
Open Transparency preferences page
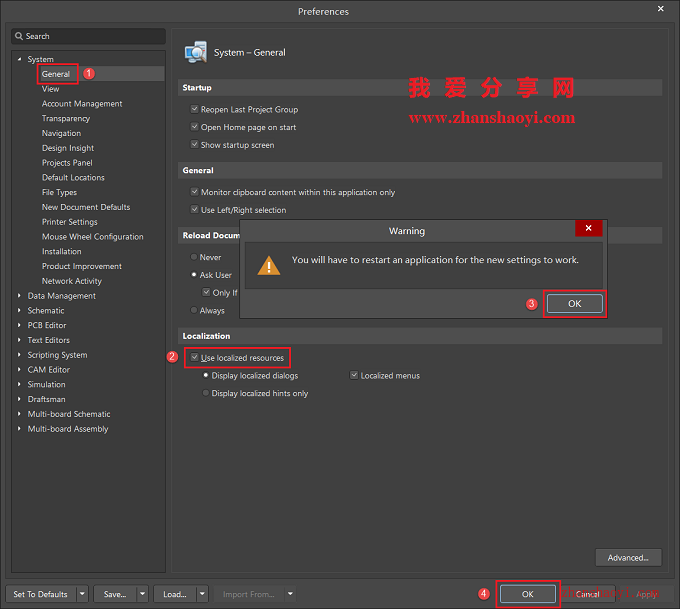(x=66, y=118)
